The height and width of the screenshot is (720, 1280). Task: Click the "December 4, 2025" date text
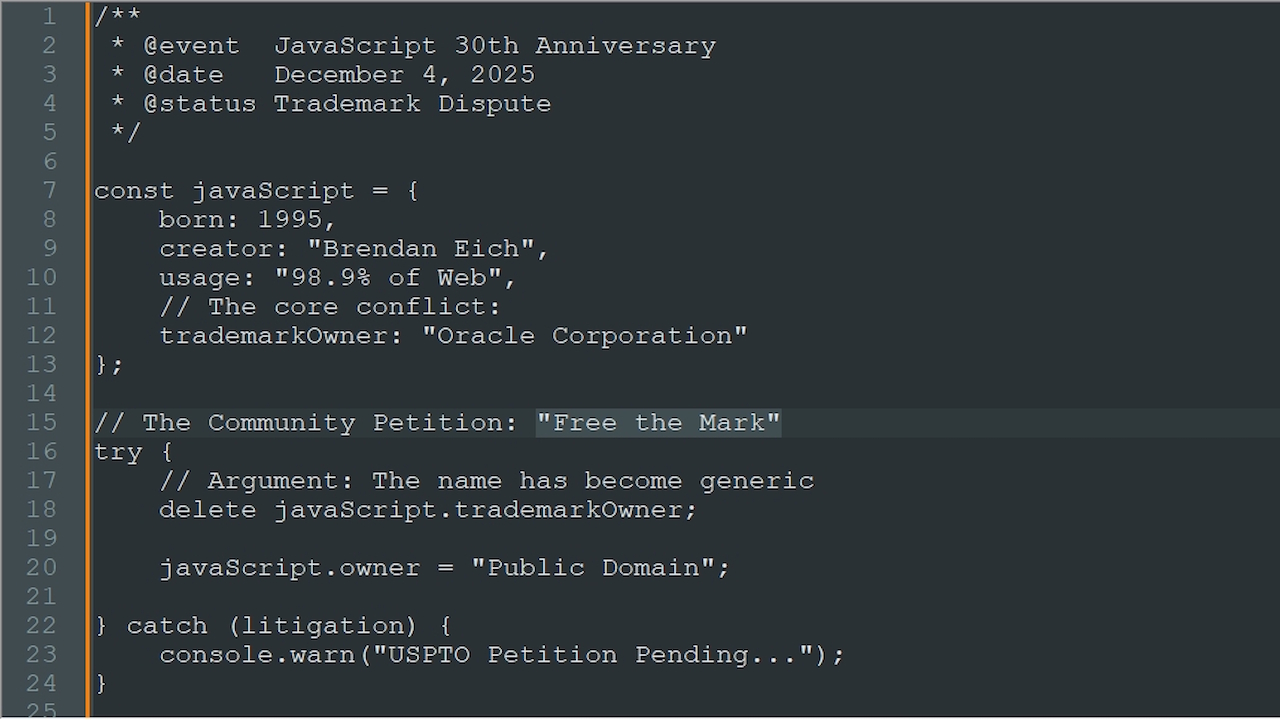[404, 74]
